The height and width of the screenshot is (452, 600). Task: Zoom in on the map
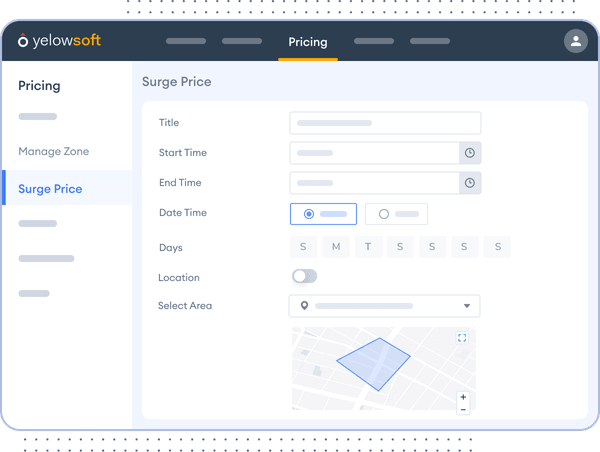463,397
